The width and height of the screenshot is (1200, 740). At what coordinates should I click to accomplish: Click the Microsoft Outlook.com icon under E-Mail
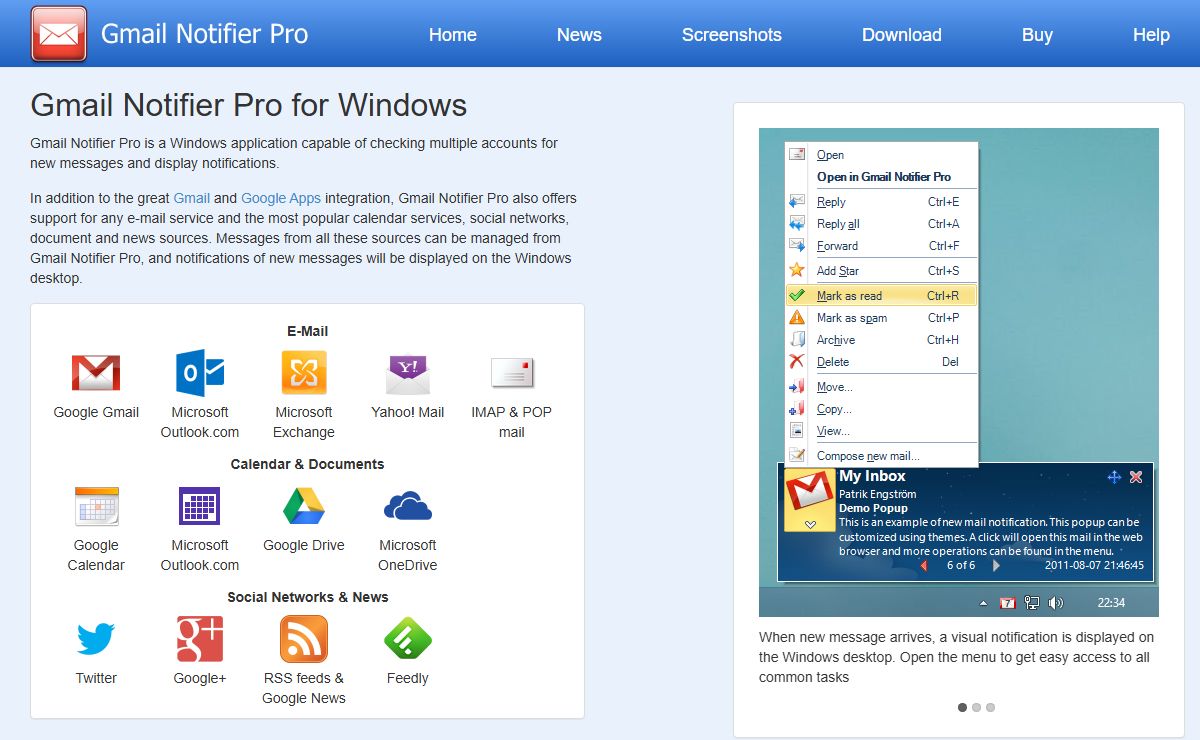200,373
